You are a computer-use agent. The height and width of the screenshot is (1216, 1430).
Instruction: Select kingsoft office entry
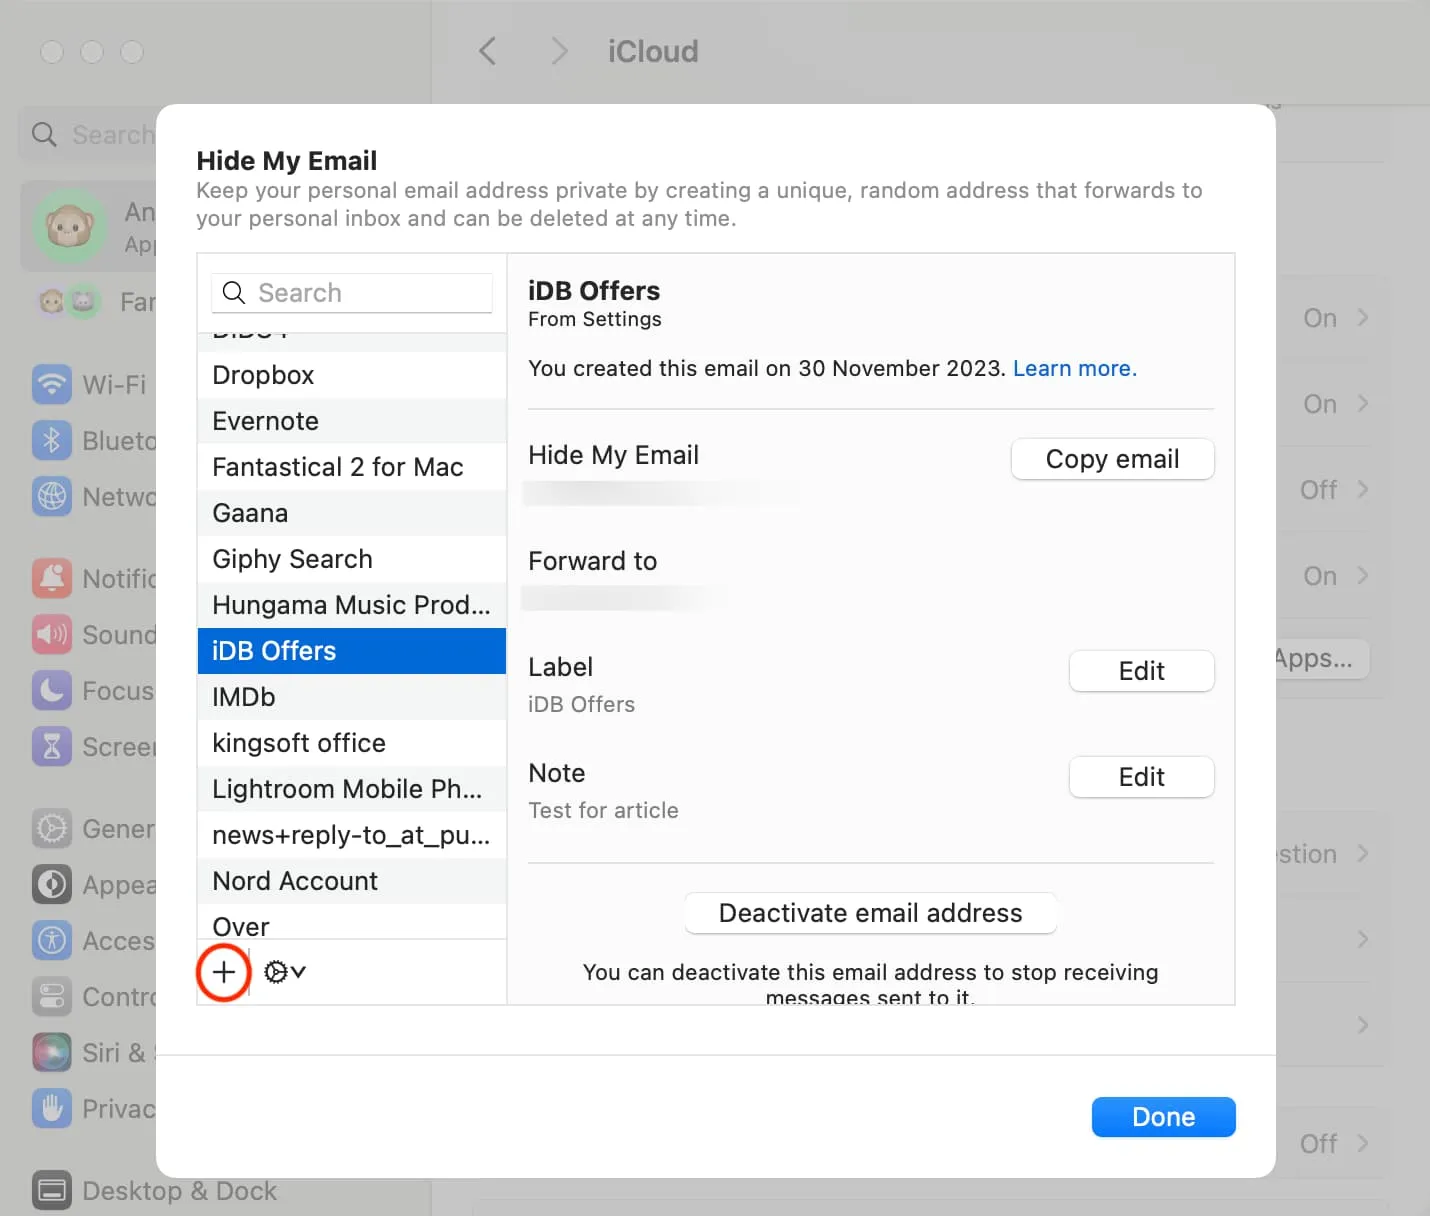[352, 743]
